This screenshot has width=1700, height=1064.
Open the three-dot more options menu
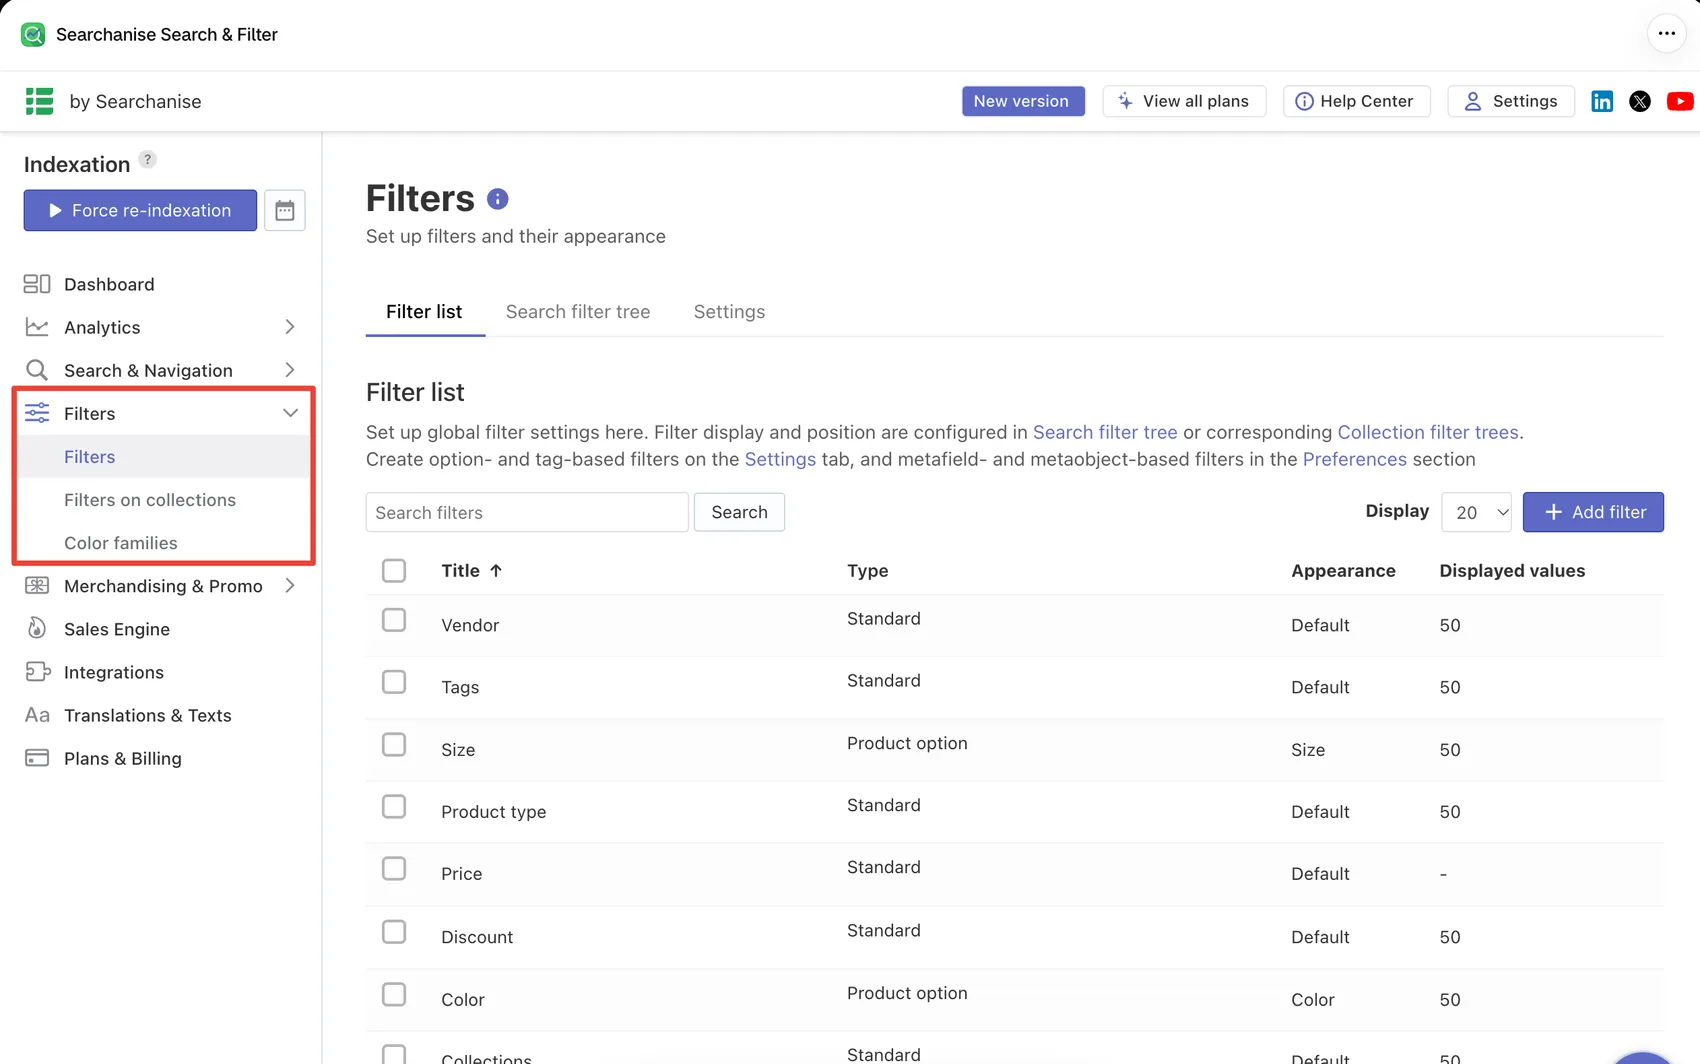coord(1666,34)
